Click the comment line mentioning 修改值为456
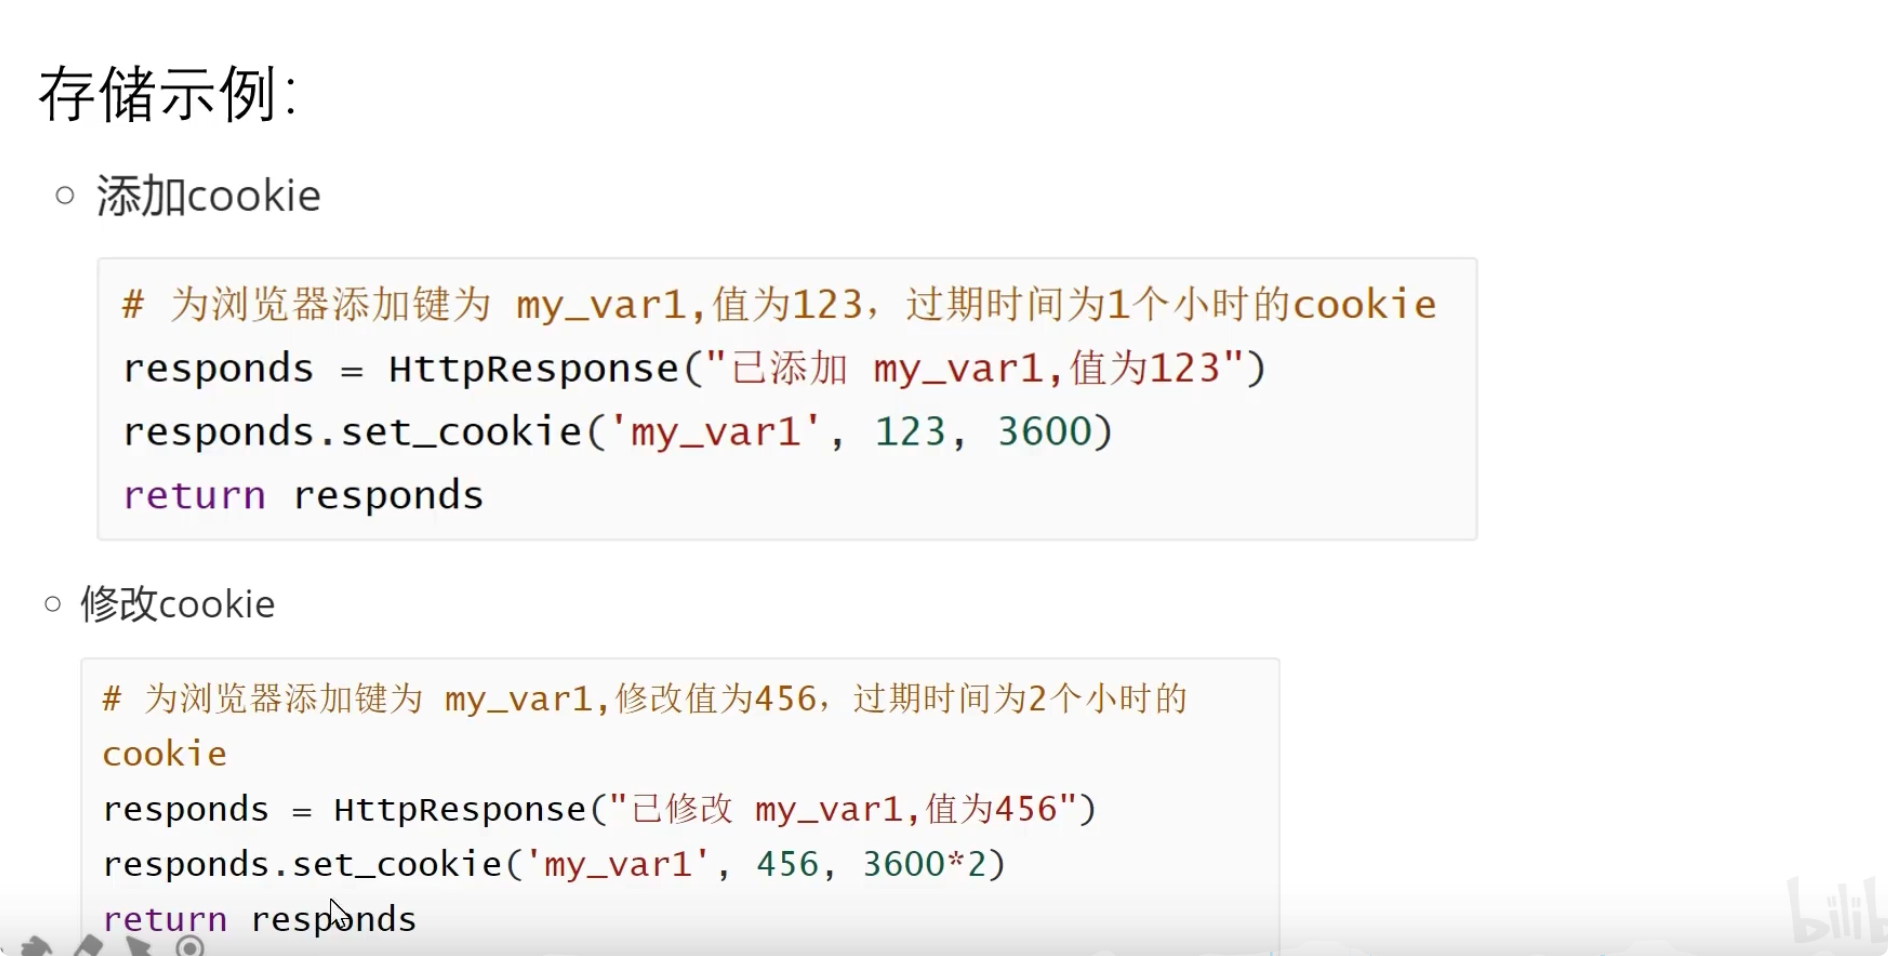Viewport: 1888px width, 956px height. click(x=645, y=698)
